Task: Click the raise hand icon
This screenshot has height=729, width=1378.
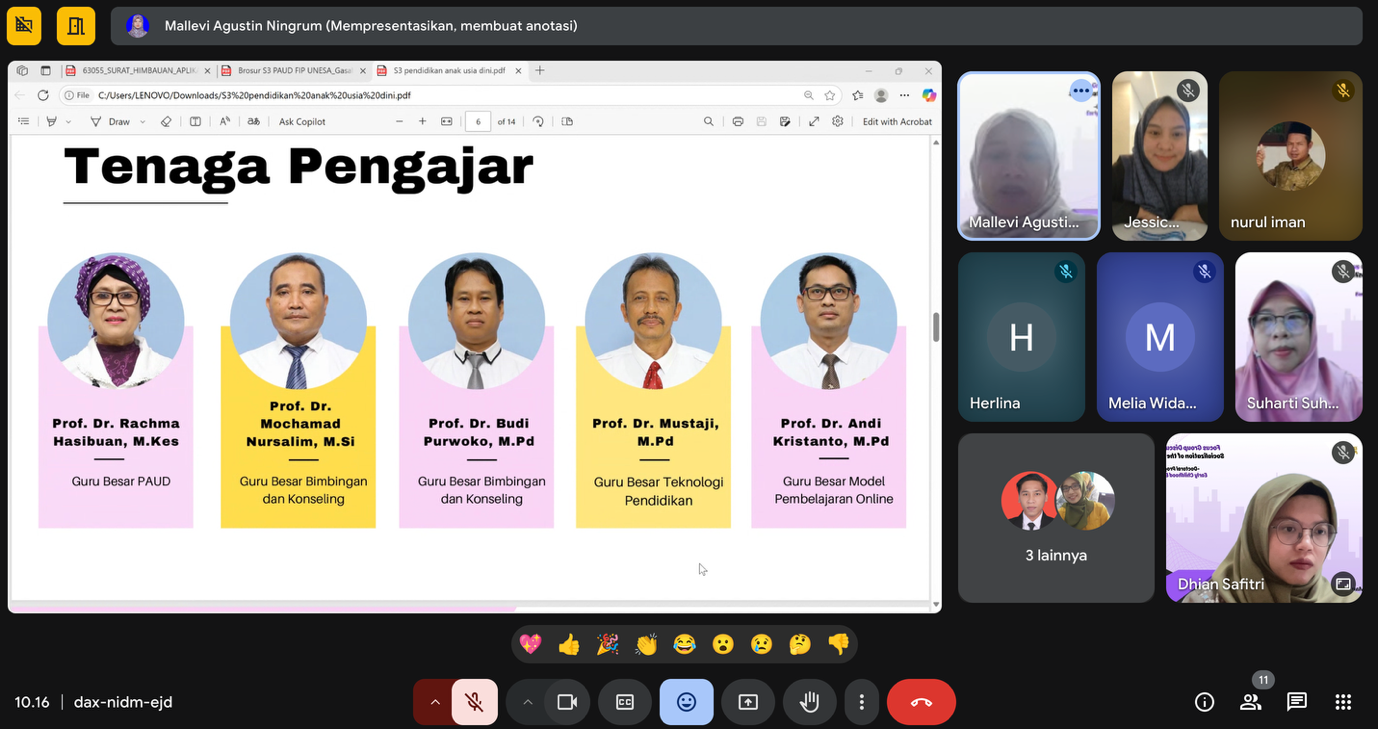Action: tap(809, 702)
